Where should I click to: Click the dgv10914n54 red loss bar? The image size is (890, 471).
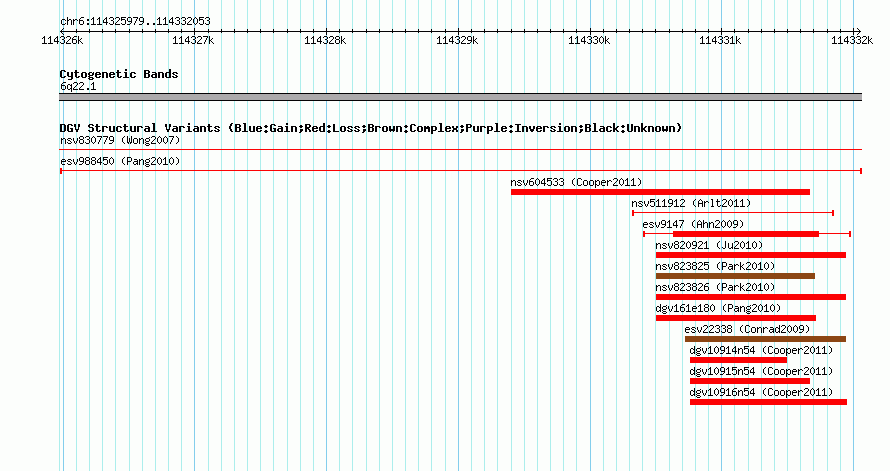coord(738,360)
